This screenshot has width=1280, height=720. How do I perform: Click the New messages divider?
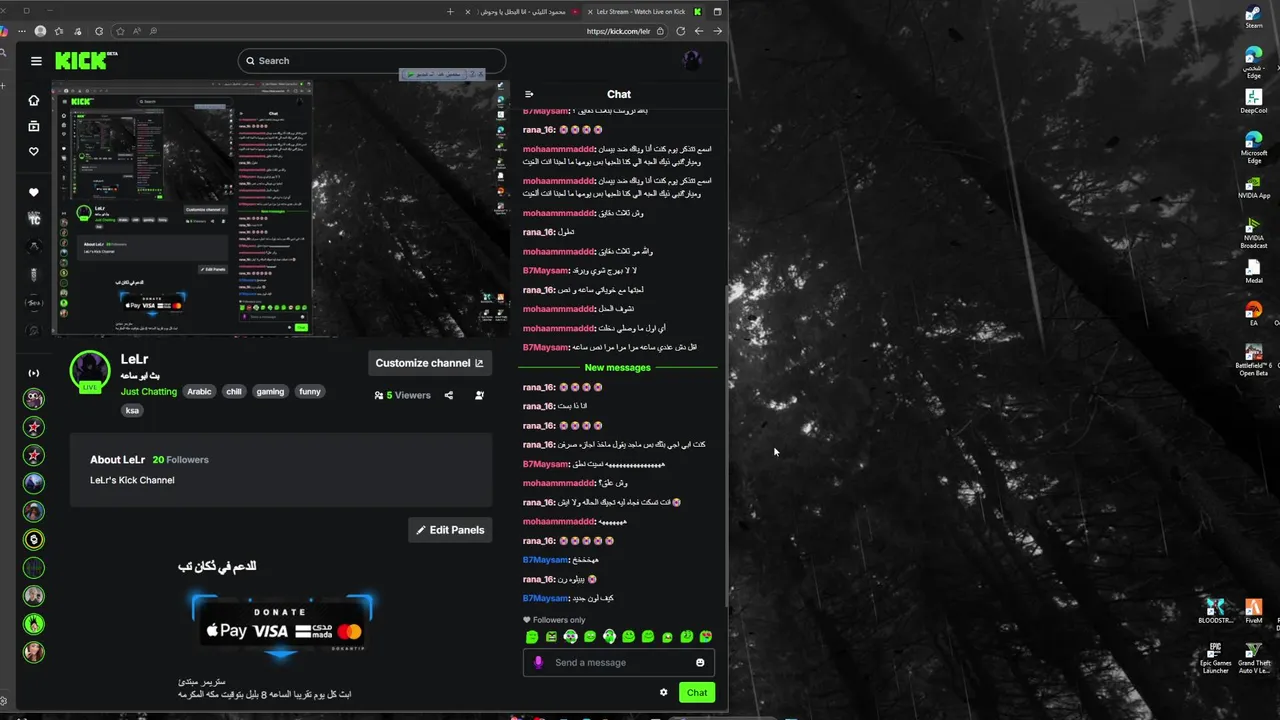618,368
